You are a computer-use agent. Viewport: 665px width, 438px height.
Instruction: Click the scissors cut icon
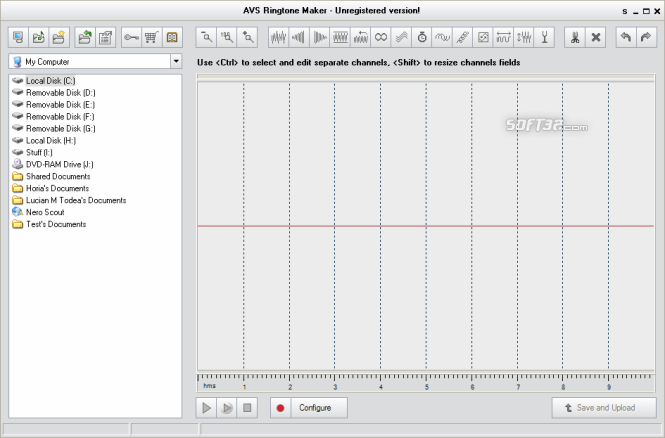(x=575, y=37)
